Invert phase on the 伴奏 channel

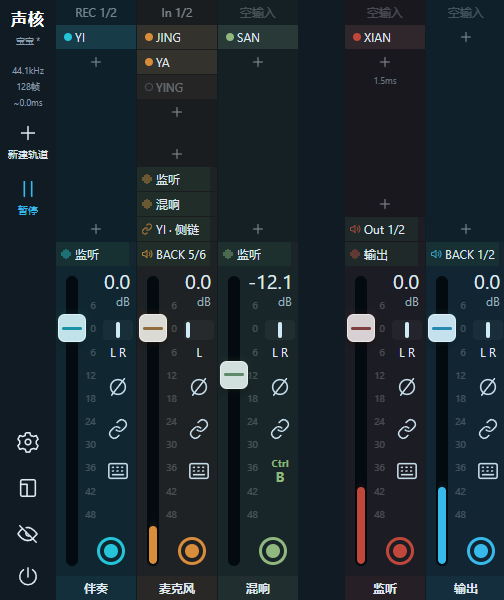click(x=118, y=387)
